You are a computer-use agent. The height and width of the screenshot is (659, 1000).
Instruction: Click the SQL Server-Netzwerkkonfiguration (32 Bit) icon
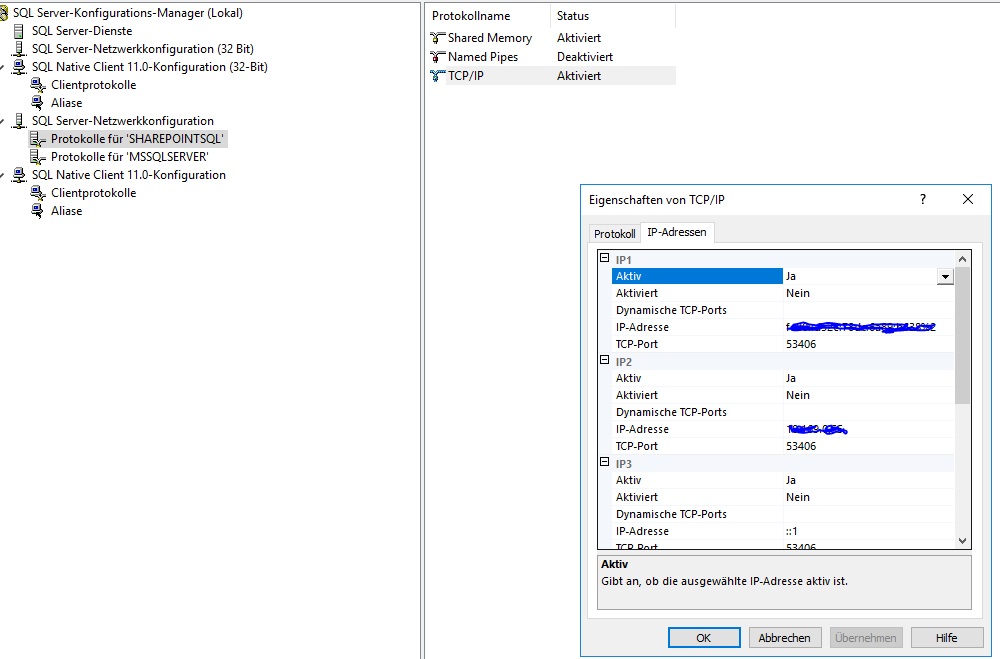click(19, 48)
